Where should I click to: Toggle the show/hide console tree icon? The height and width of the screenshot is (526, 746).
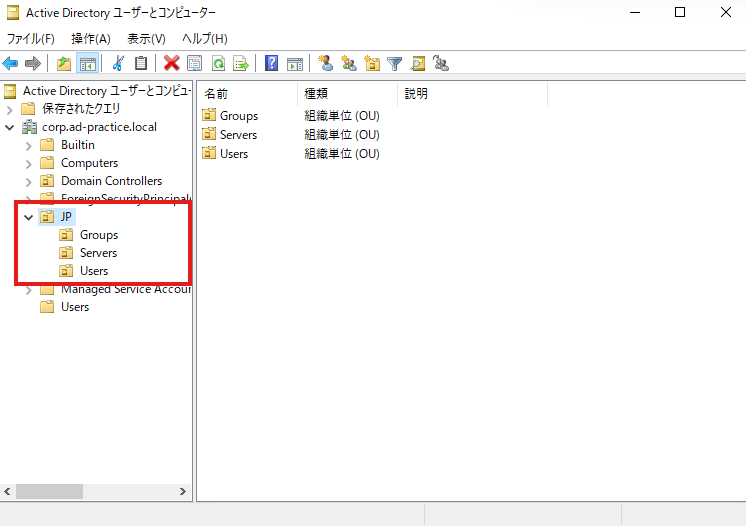[88, 63]
